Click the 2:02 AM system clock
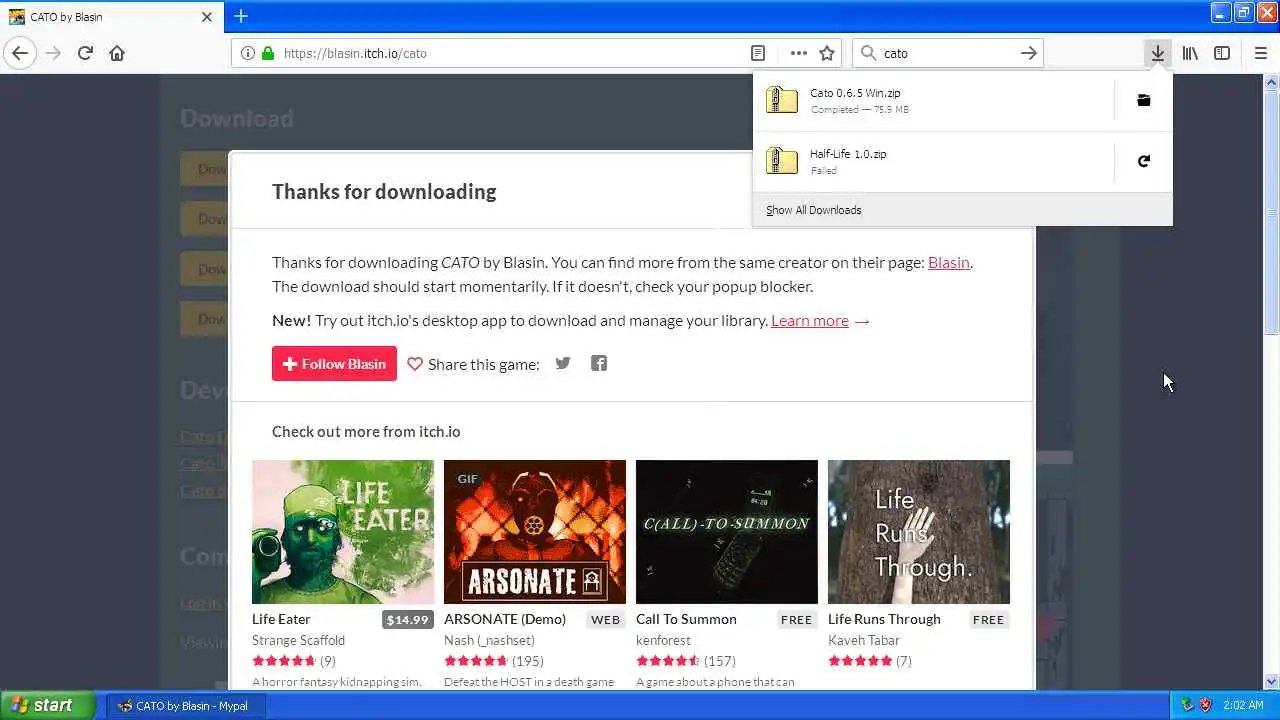This screenshot has height=720, width=1280. 1243,705
